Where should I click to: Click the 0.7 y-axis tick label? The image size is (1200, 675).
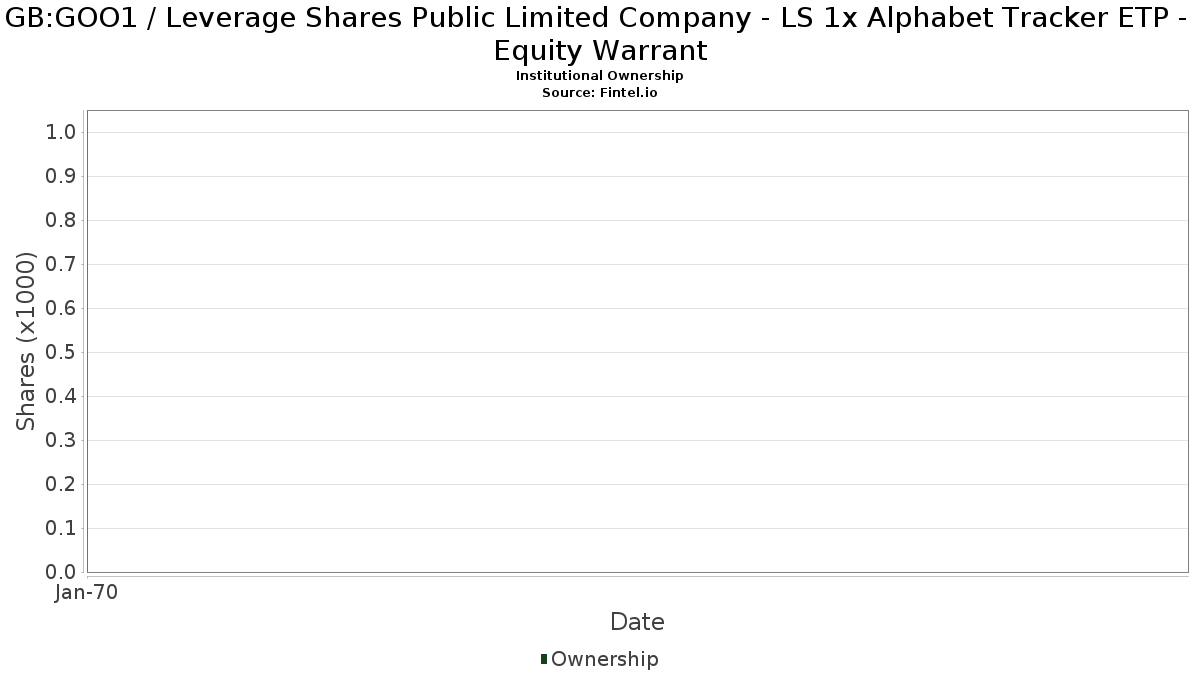62,265
